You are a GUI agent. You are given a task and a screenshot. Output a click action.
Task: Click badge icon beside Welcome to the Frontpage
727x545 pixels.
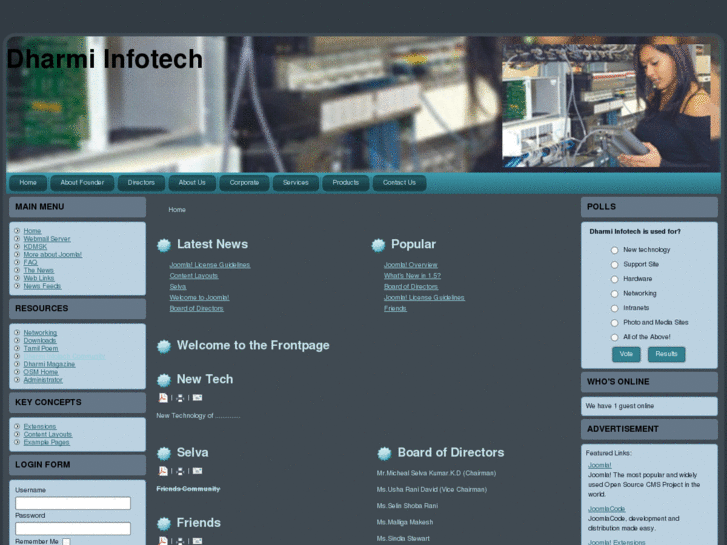[x=164, y=346]
